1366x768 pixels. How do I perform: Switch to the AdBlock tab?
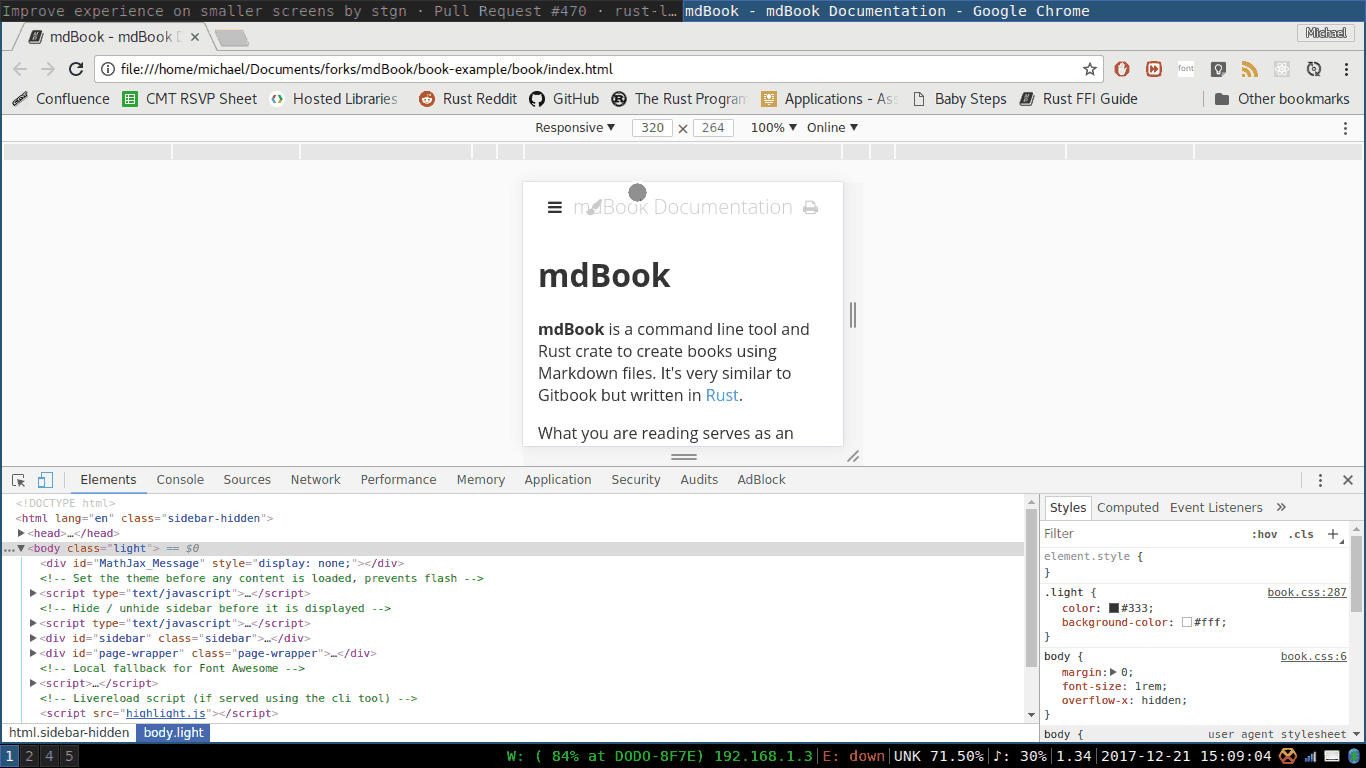[762, 480]
